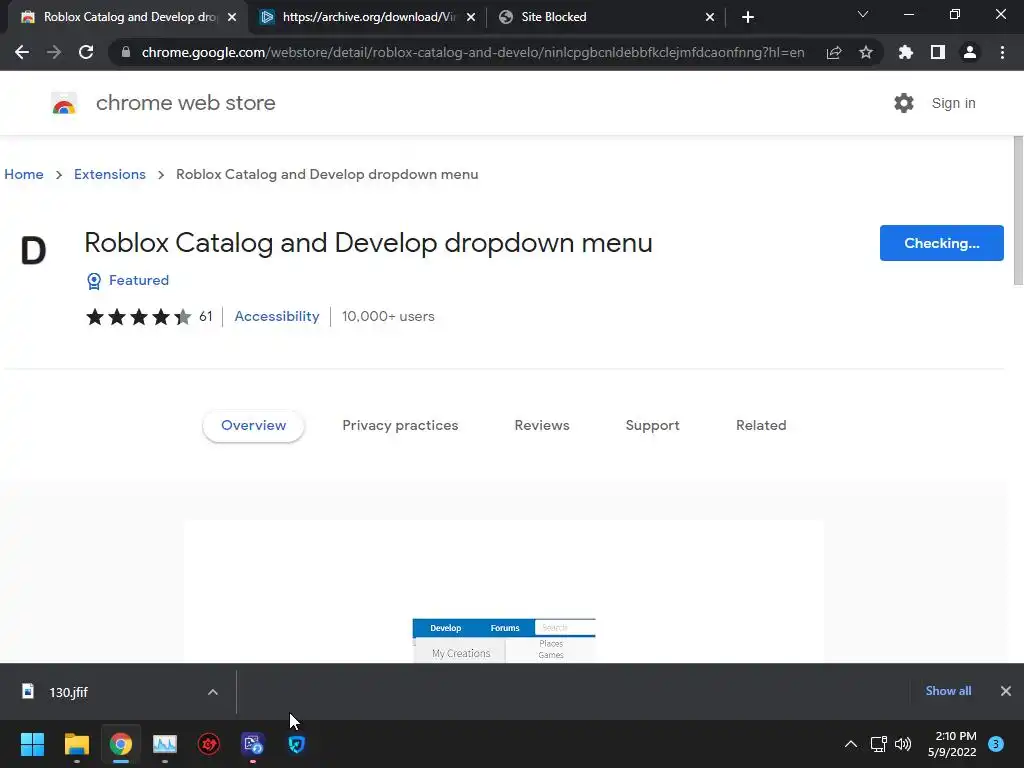The image size is (1024, 768).
Task: Click the address bar URL field
Action: coord(473,52)
